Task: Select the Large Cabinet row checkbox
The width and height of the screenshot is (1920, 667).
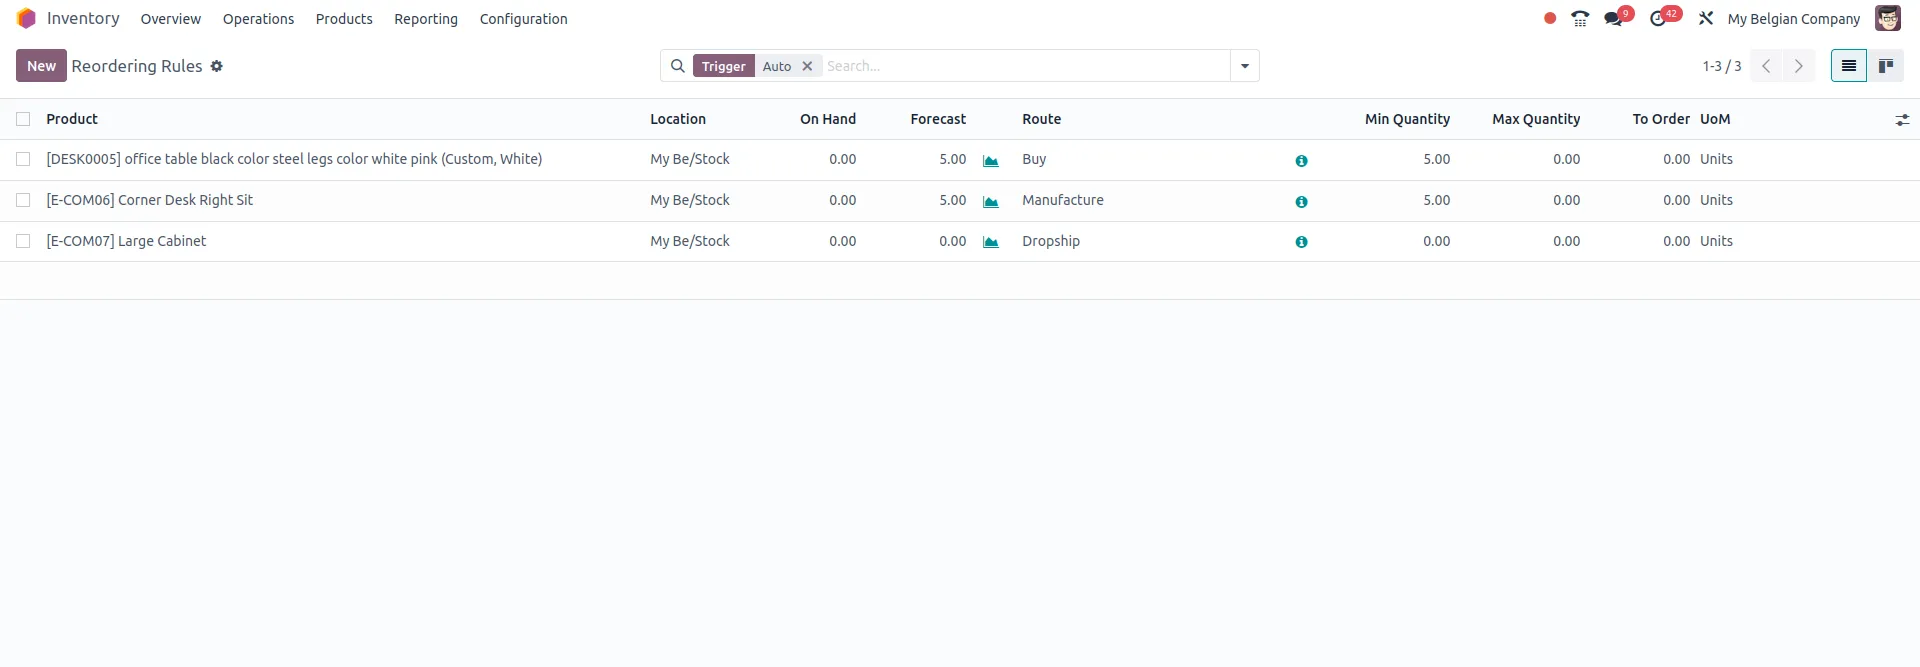Action: 23,241
